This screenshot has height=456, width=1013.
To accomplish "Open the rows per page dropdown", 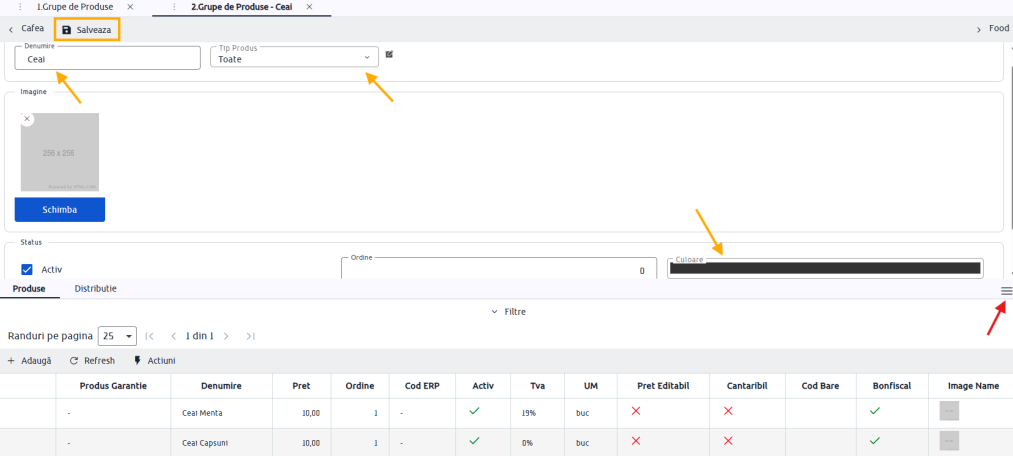I will 117,336.
